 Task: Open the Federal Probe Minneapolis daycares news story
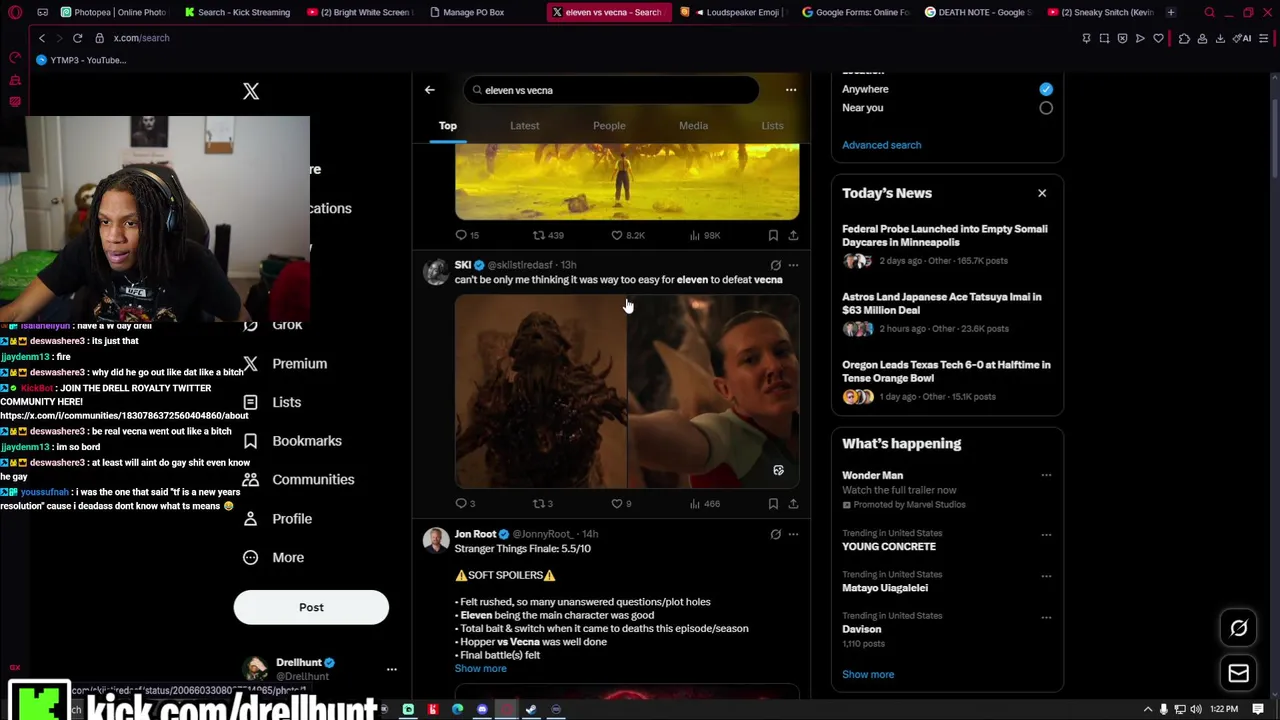945,244
